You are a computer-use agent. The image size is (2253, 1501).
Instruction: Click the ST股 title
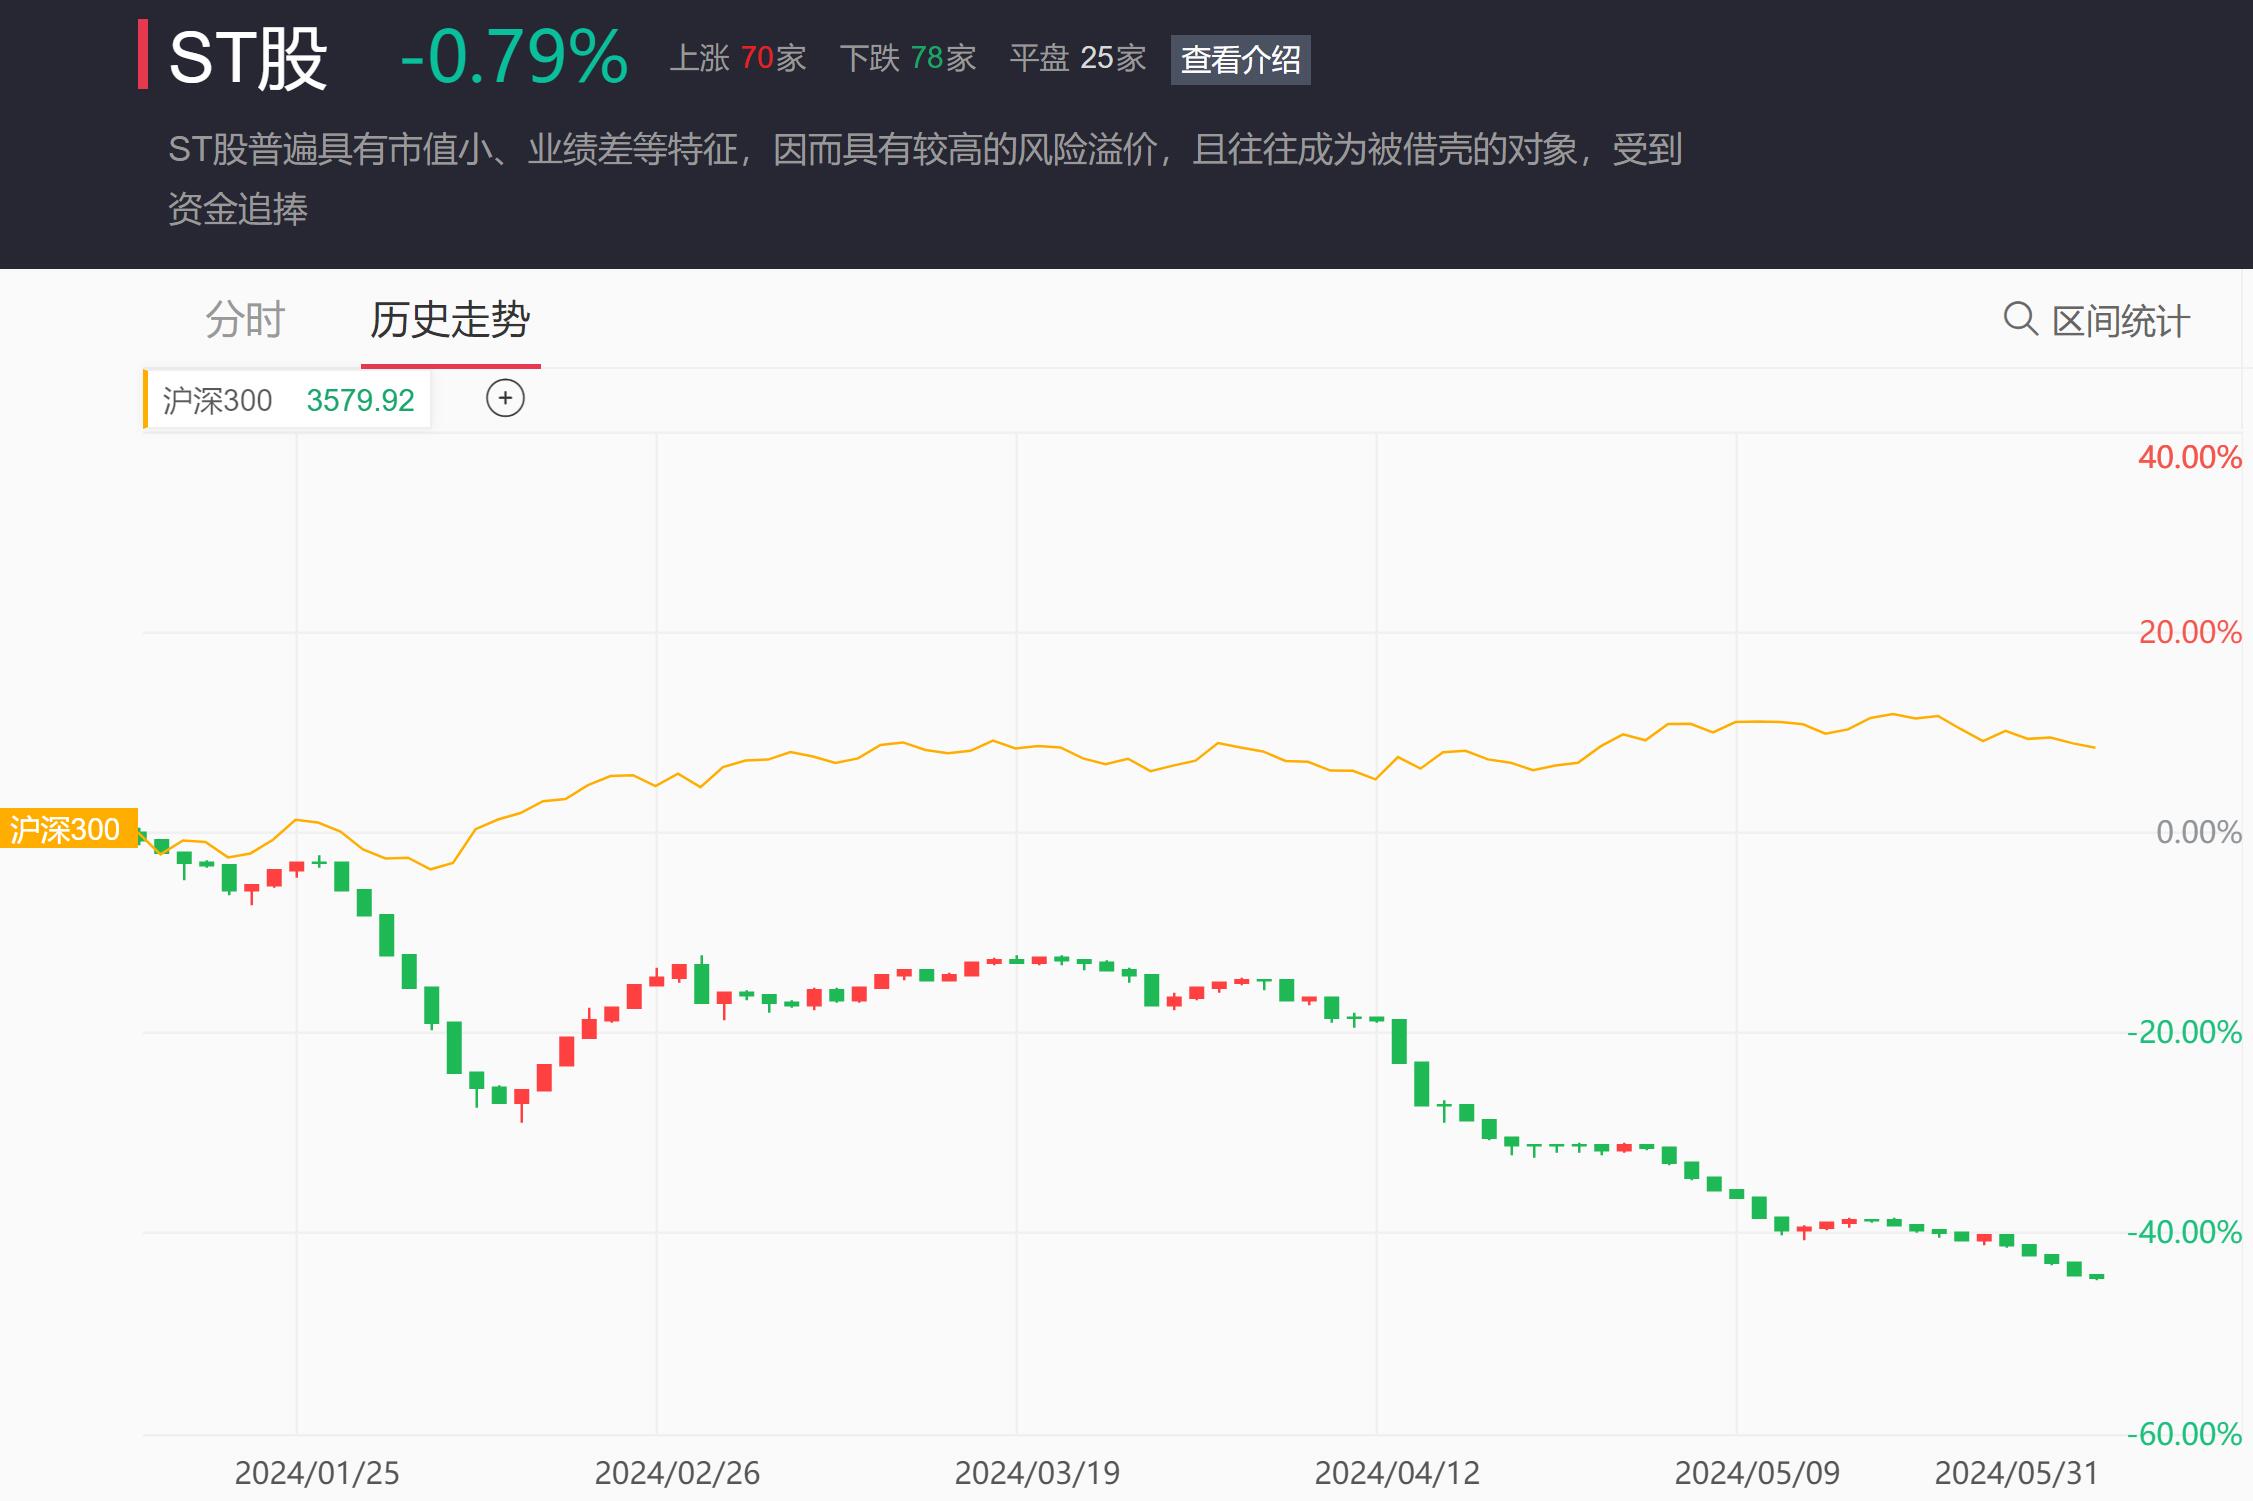point(248,58)
